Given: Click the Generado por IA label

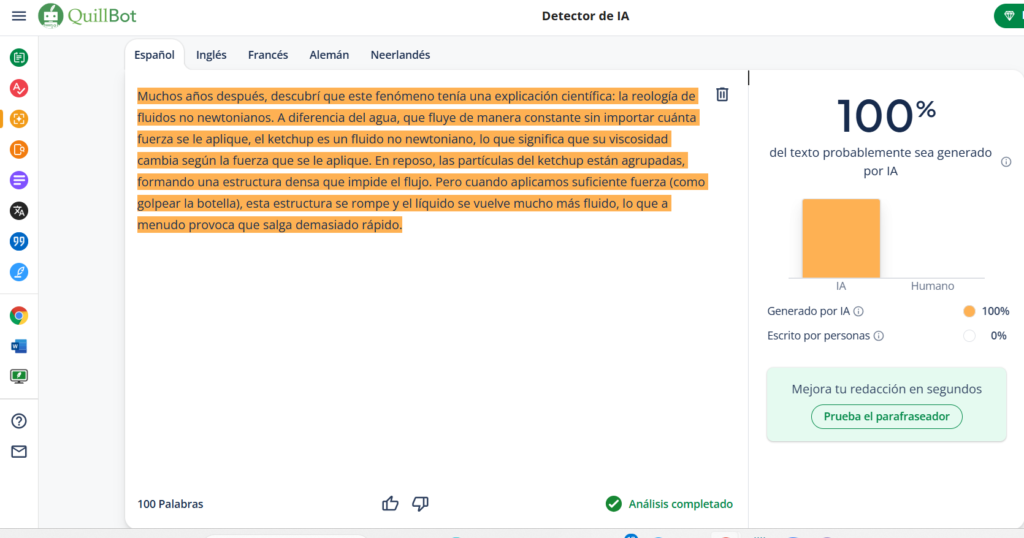Looking at the screenshot, I should pos(808,311).
